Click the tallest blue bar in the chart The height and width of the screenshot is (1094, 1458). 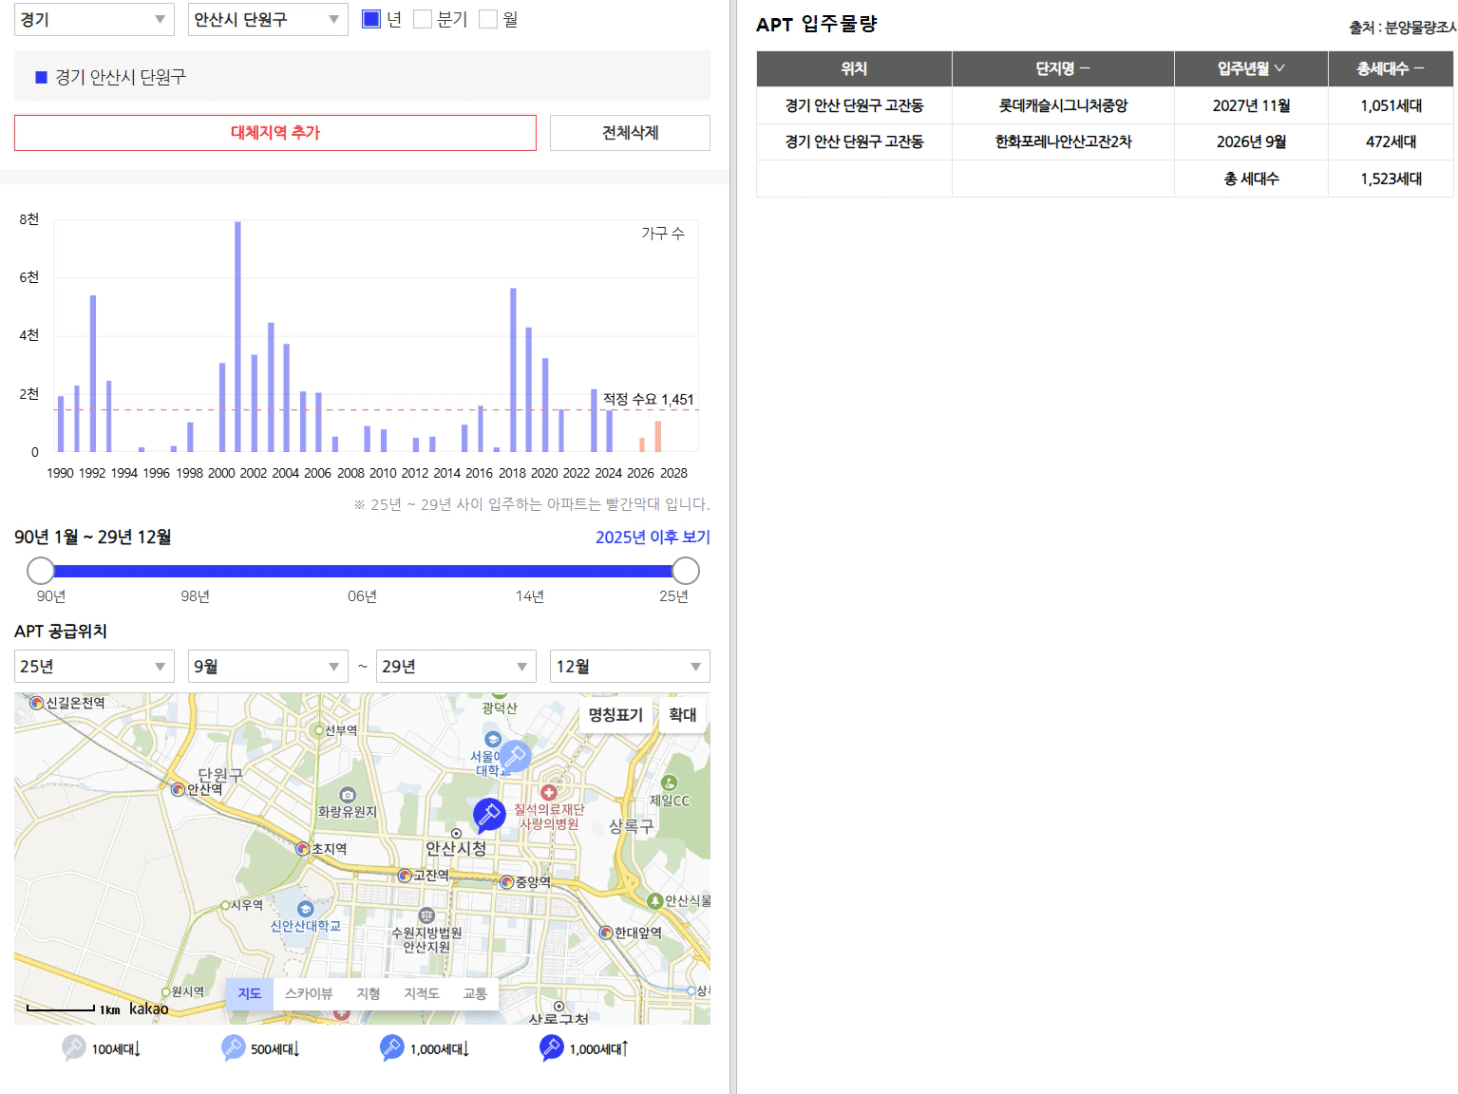(x=238, y=337)
